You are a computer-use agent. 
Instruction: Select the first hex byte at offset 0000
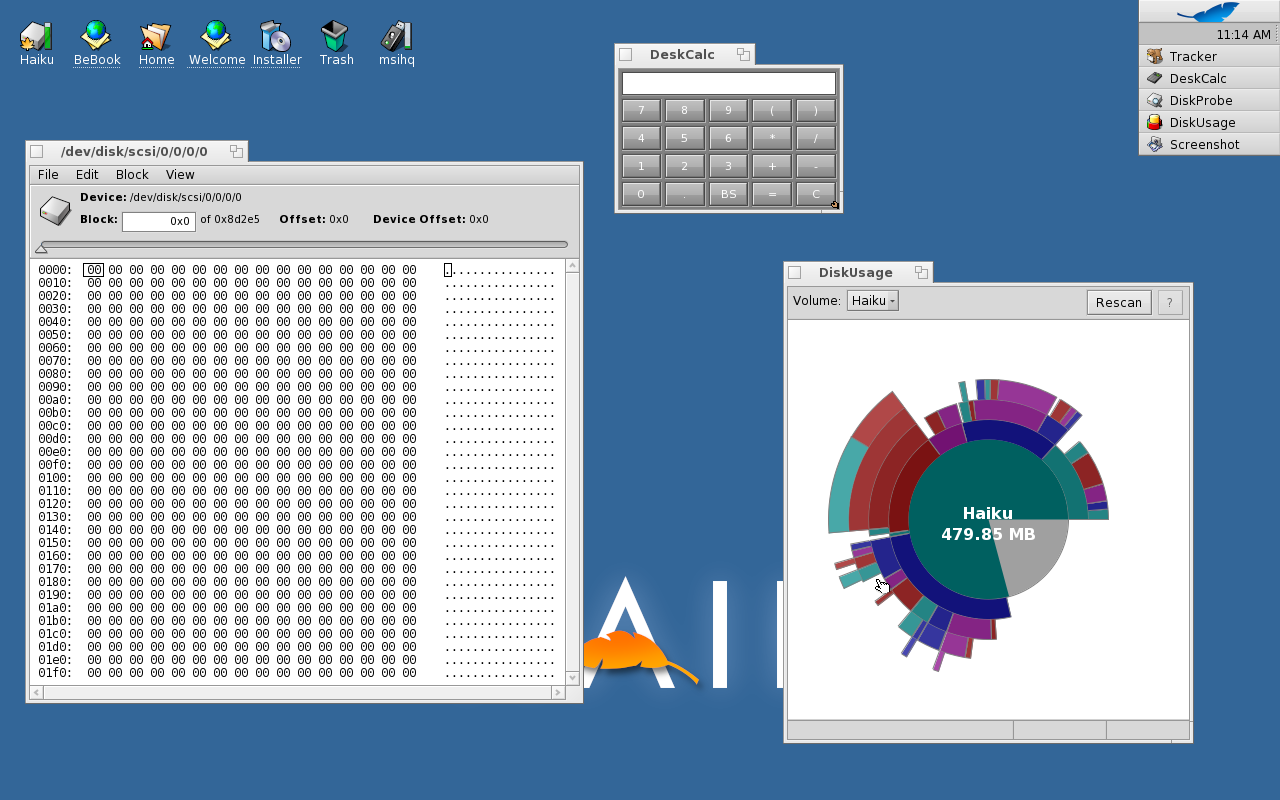[x=94, y=270]
